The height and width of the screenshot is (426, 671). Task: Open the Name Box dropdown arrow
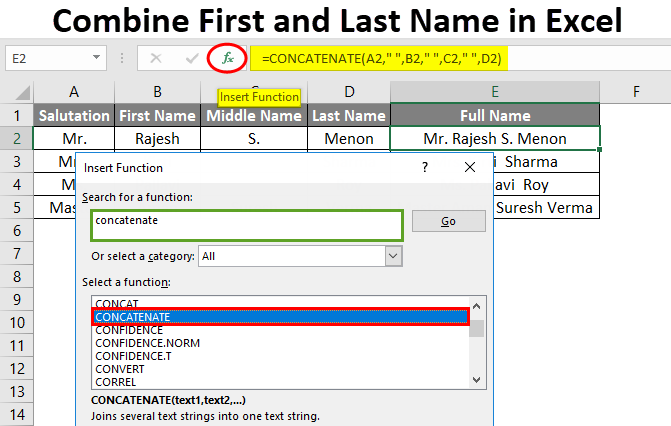(x=97, y=57)
